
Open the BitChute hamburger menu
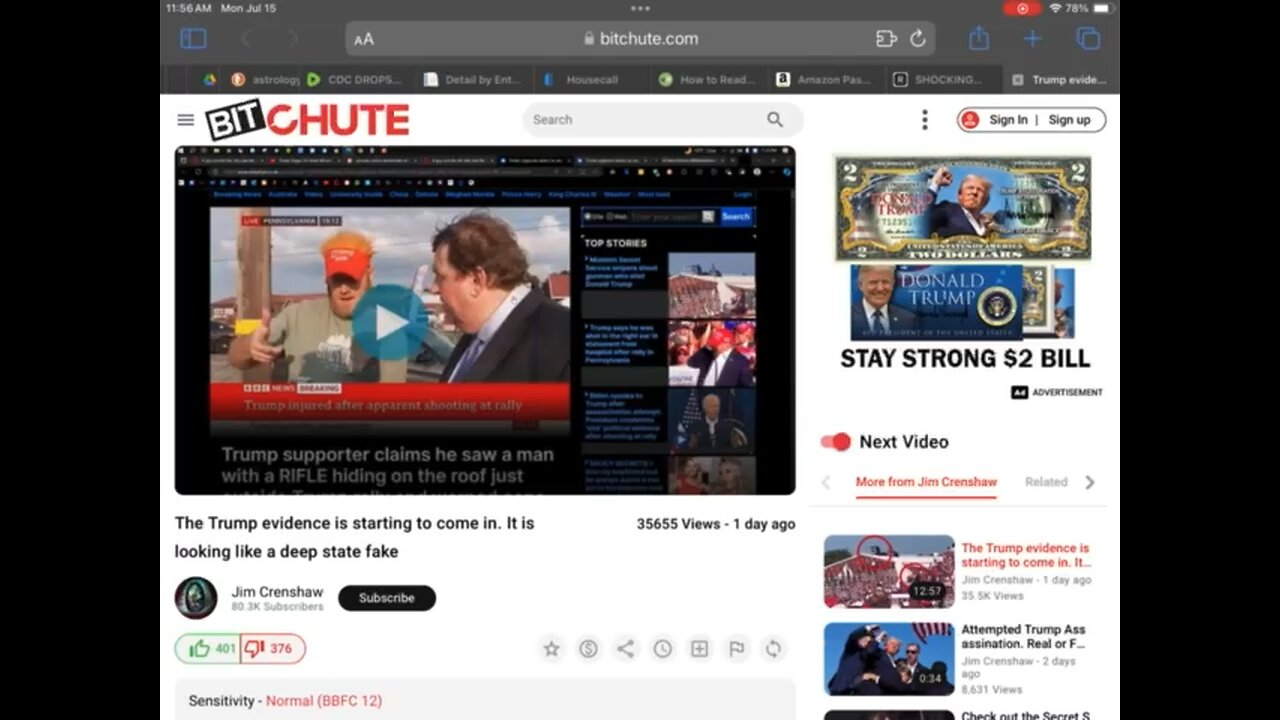pyautogui.click(x=185, y=120)
